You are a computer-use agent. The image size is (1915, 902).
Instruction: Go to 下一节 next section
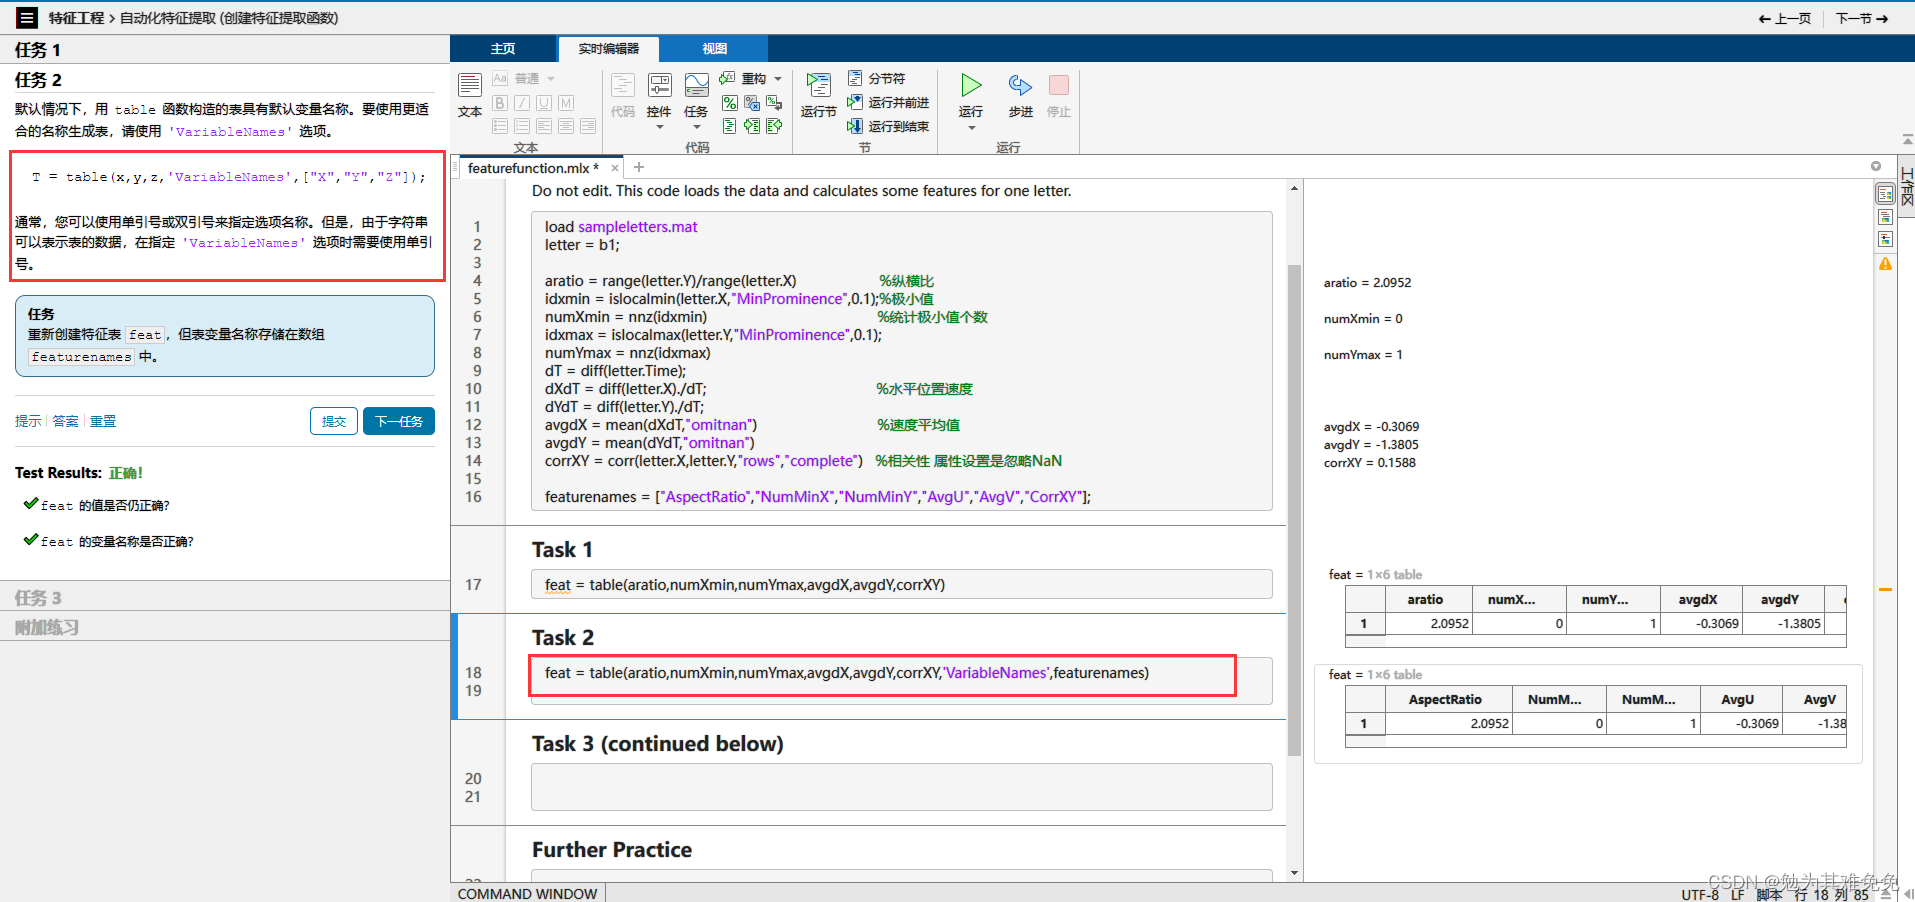click(1862, 18)
